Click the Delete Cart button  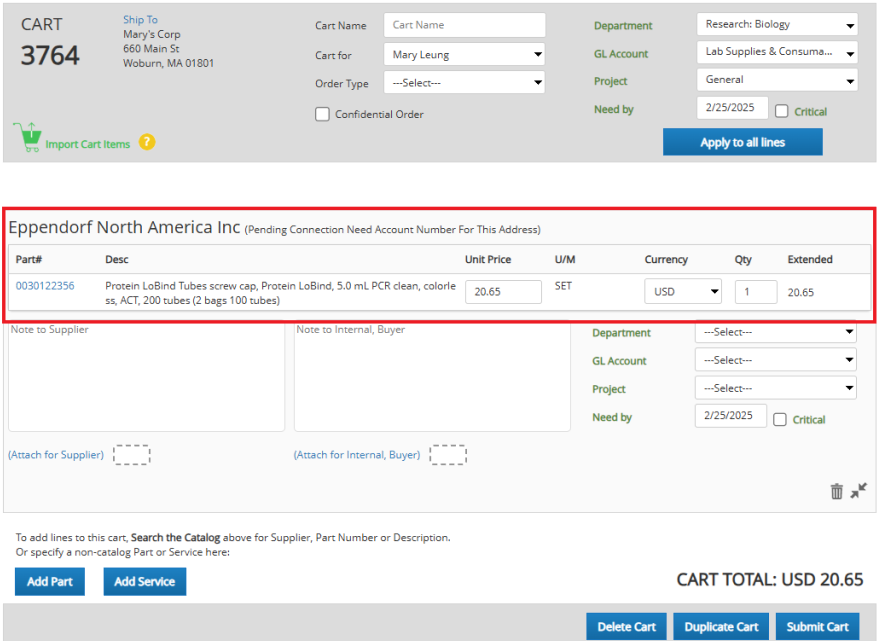(x=626, y=626)
